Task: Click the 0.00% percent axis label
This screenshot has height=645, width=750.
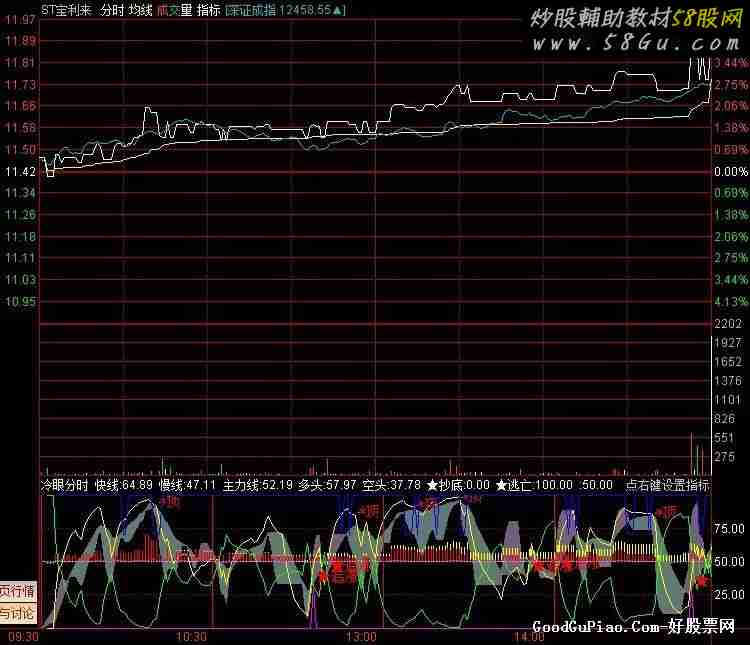Action: [x=731, y=171]
